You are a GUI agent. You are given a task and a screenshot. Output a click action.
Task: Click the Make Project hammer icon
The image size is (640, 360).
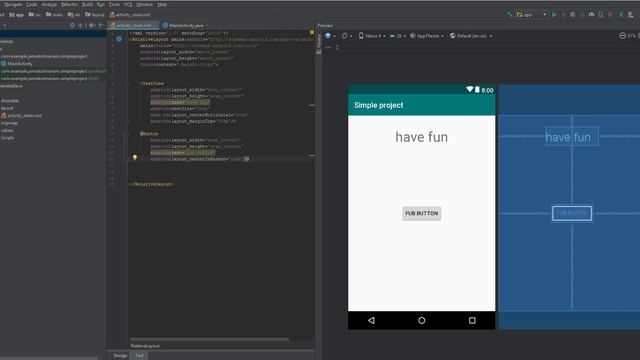click(509, 15)
